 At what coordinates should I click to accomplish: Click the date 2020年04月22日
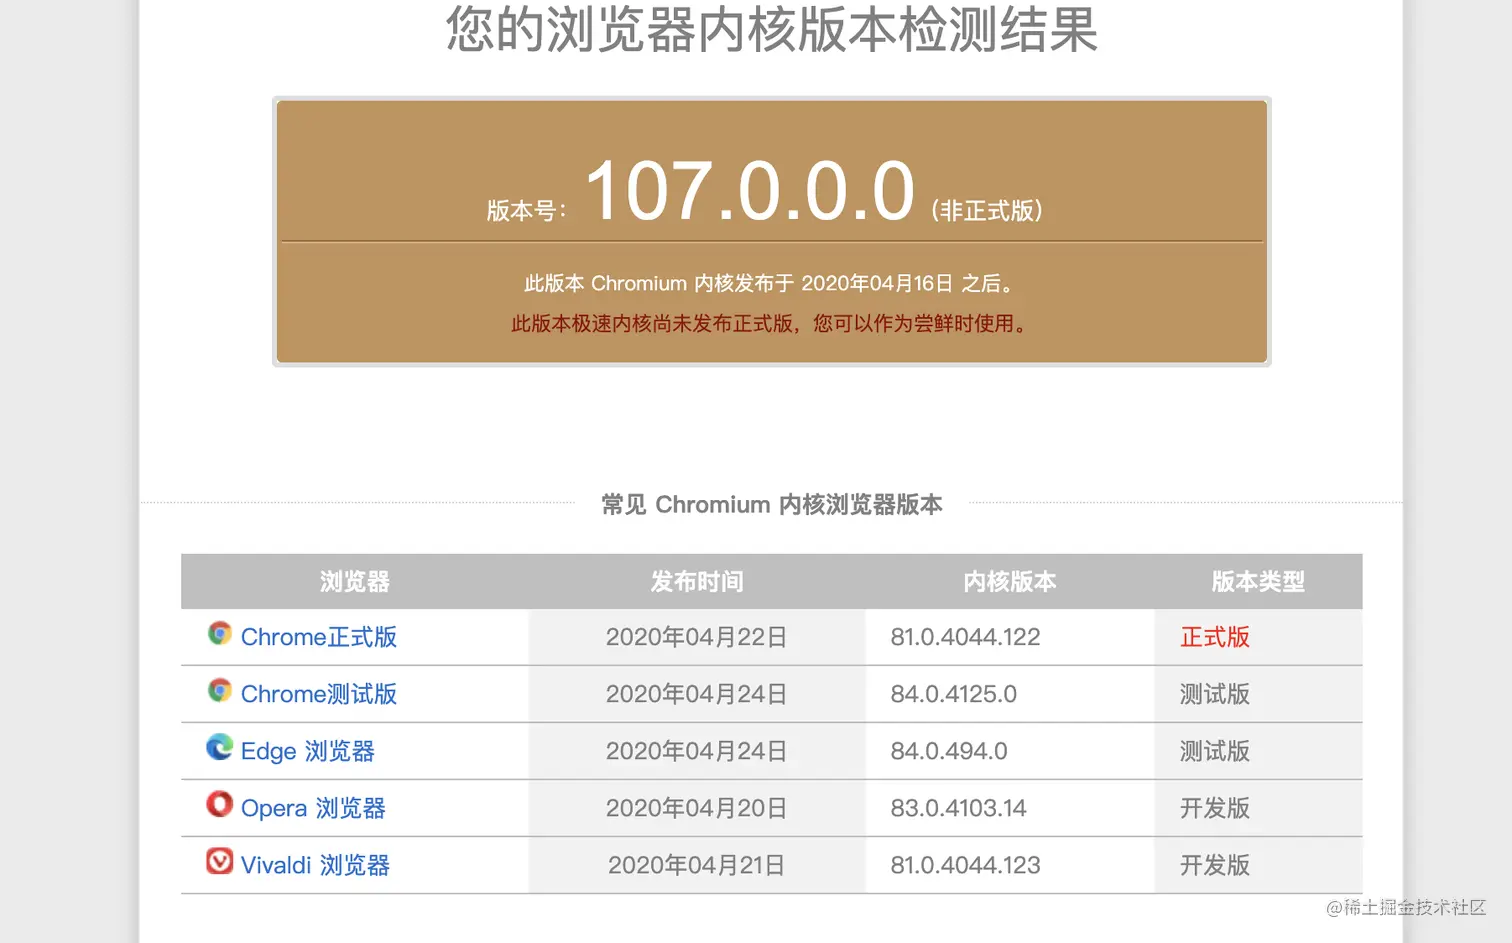[696, 637]
